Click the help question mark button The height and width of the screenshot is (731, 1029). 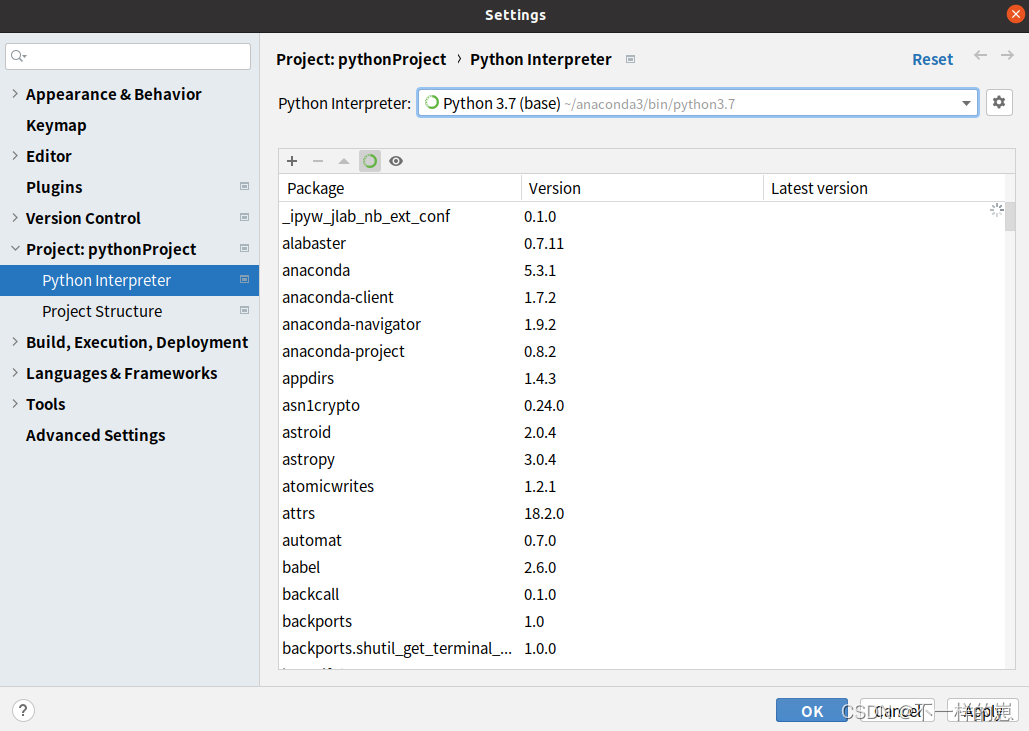click(x=23, y=710)
